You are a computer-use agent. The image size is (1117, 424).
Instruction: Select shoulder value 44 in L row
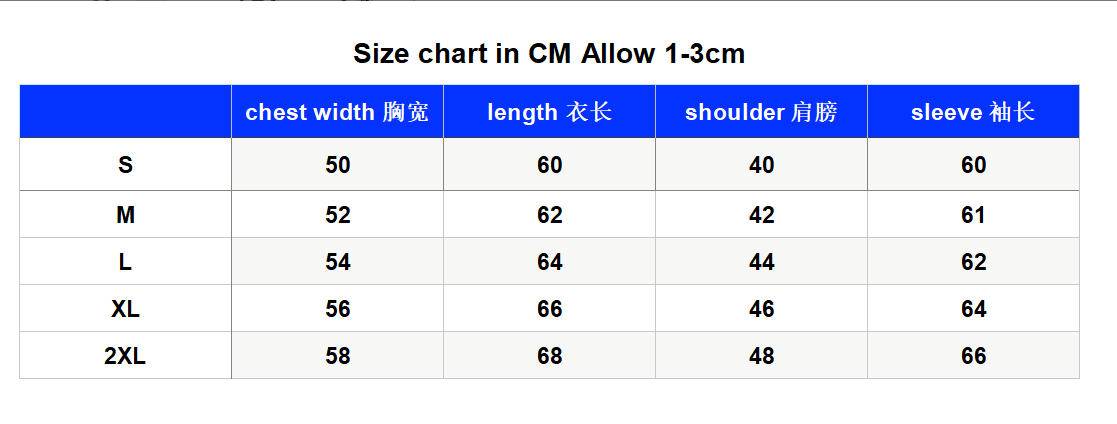(x=762, y=262)
